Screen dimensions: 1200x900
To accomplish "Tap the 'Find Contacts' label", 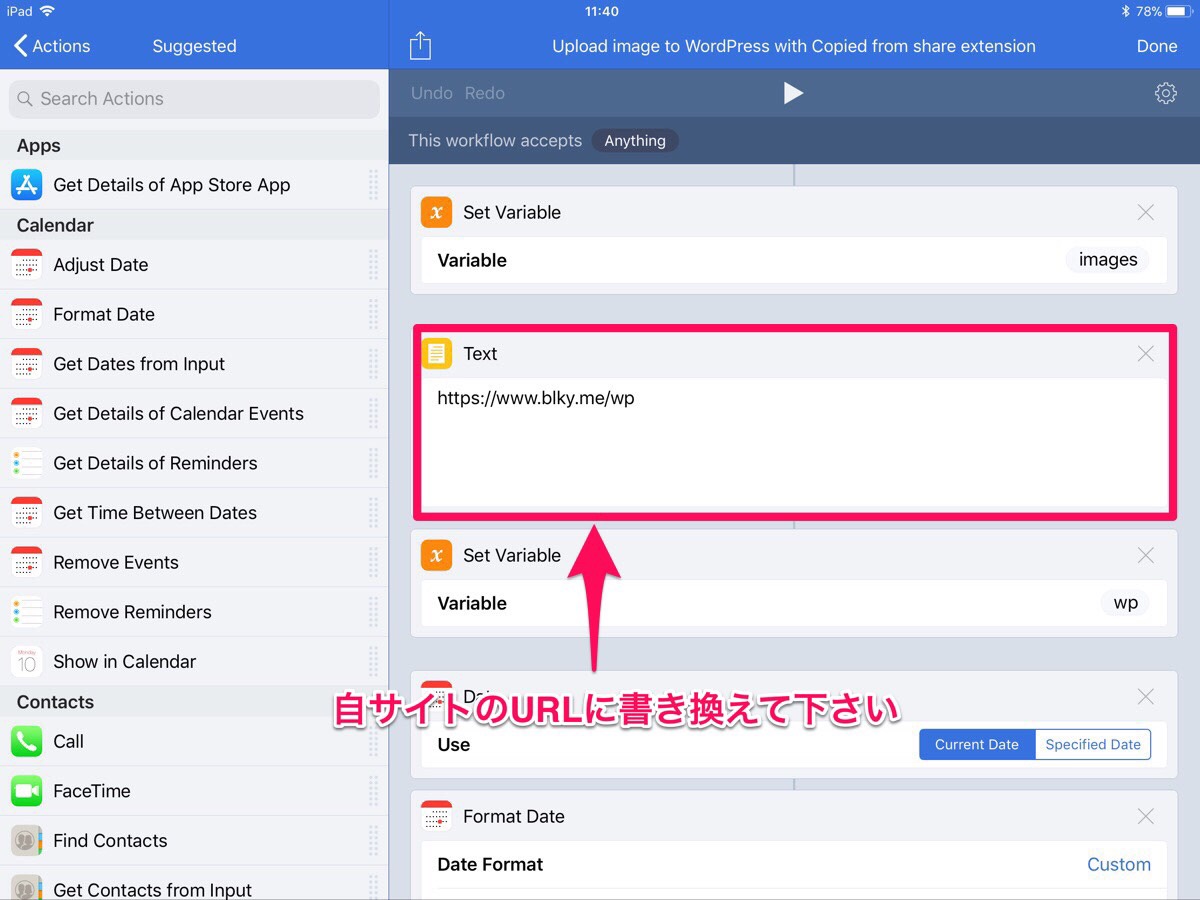I will [x=110, y=841].
